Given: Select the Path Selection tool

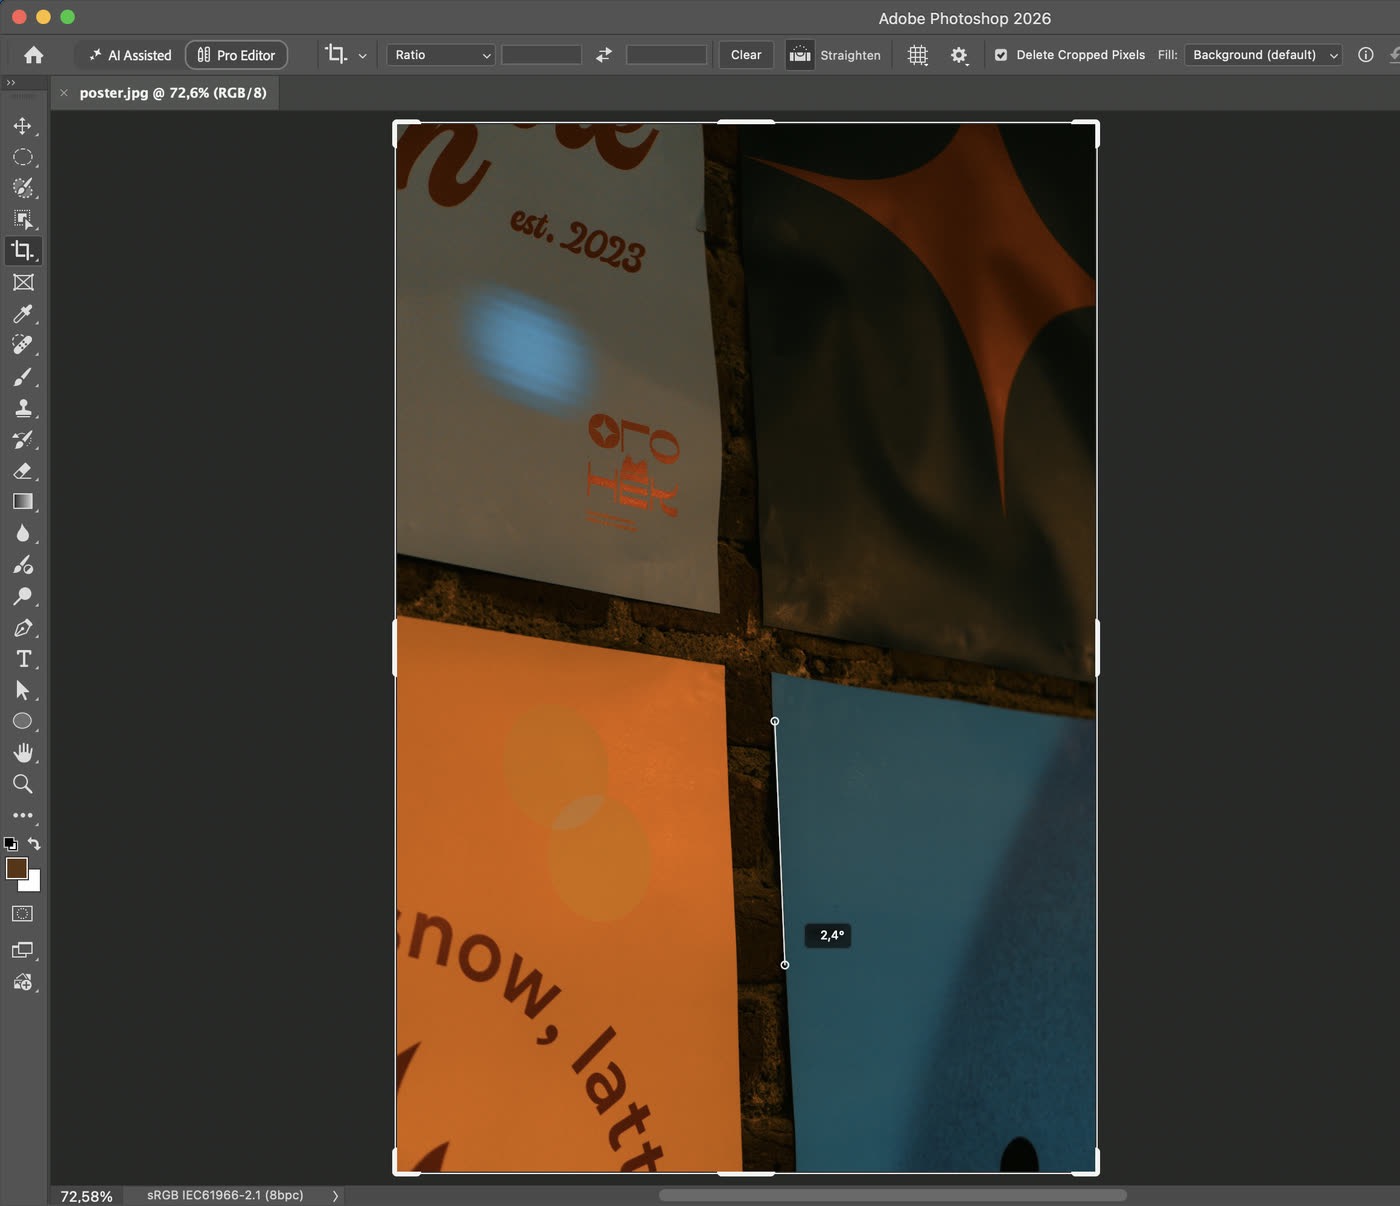Looking at the screenshot, I should coord(22,690).
